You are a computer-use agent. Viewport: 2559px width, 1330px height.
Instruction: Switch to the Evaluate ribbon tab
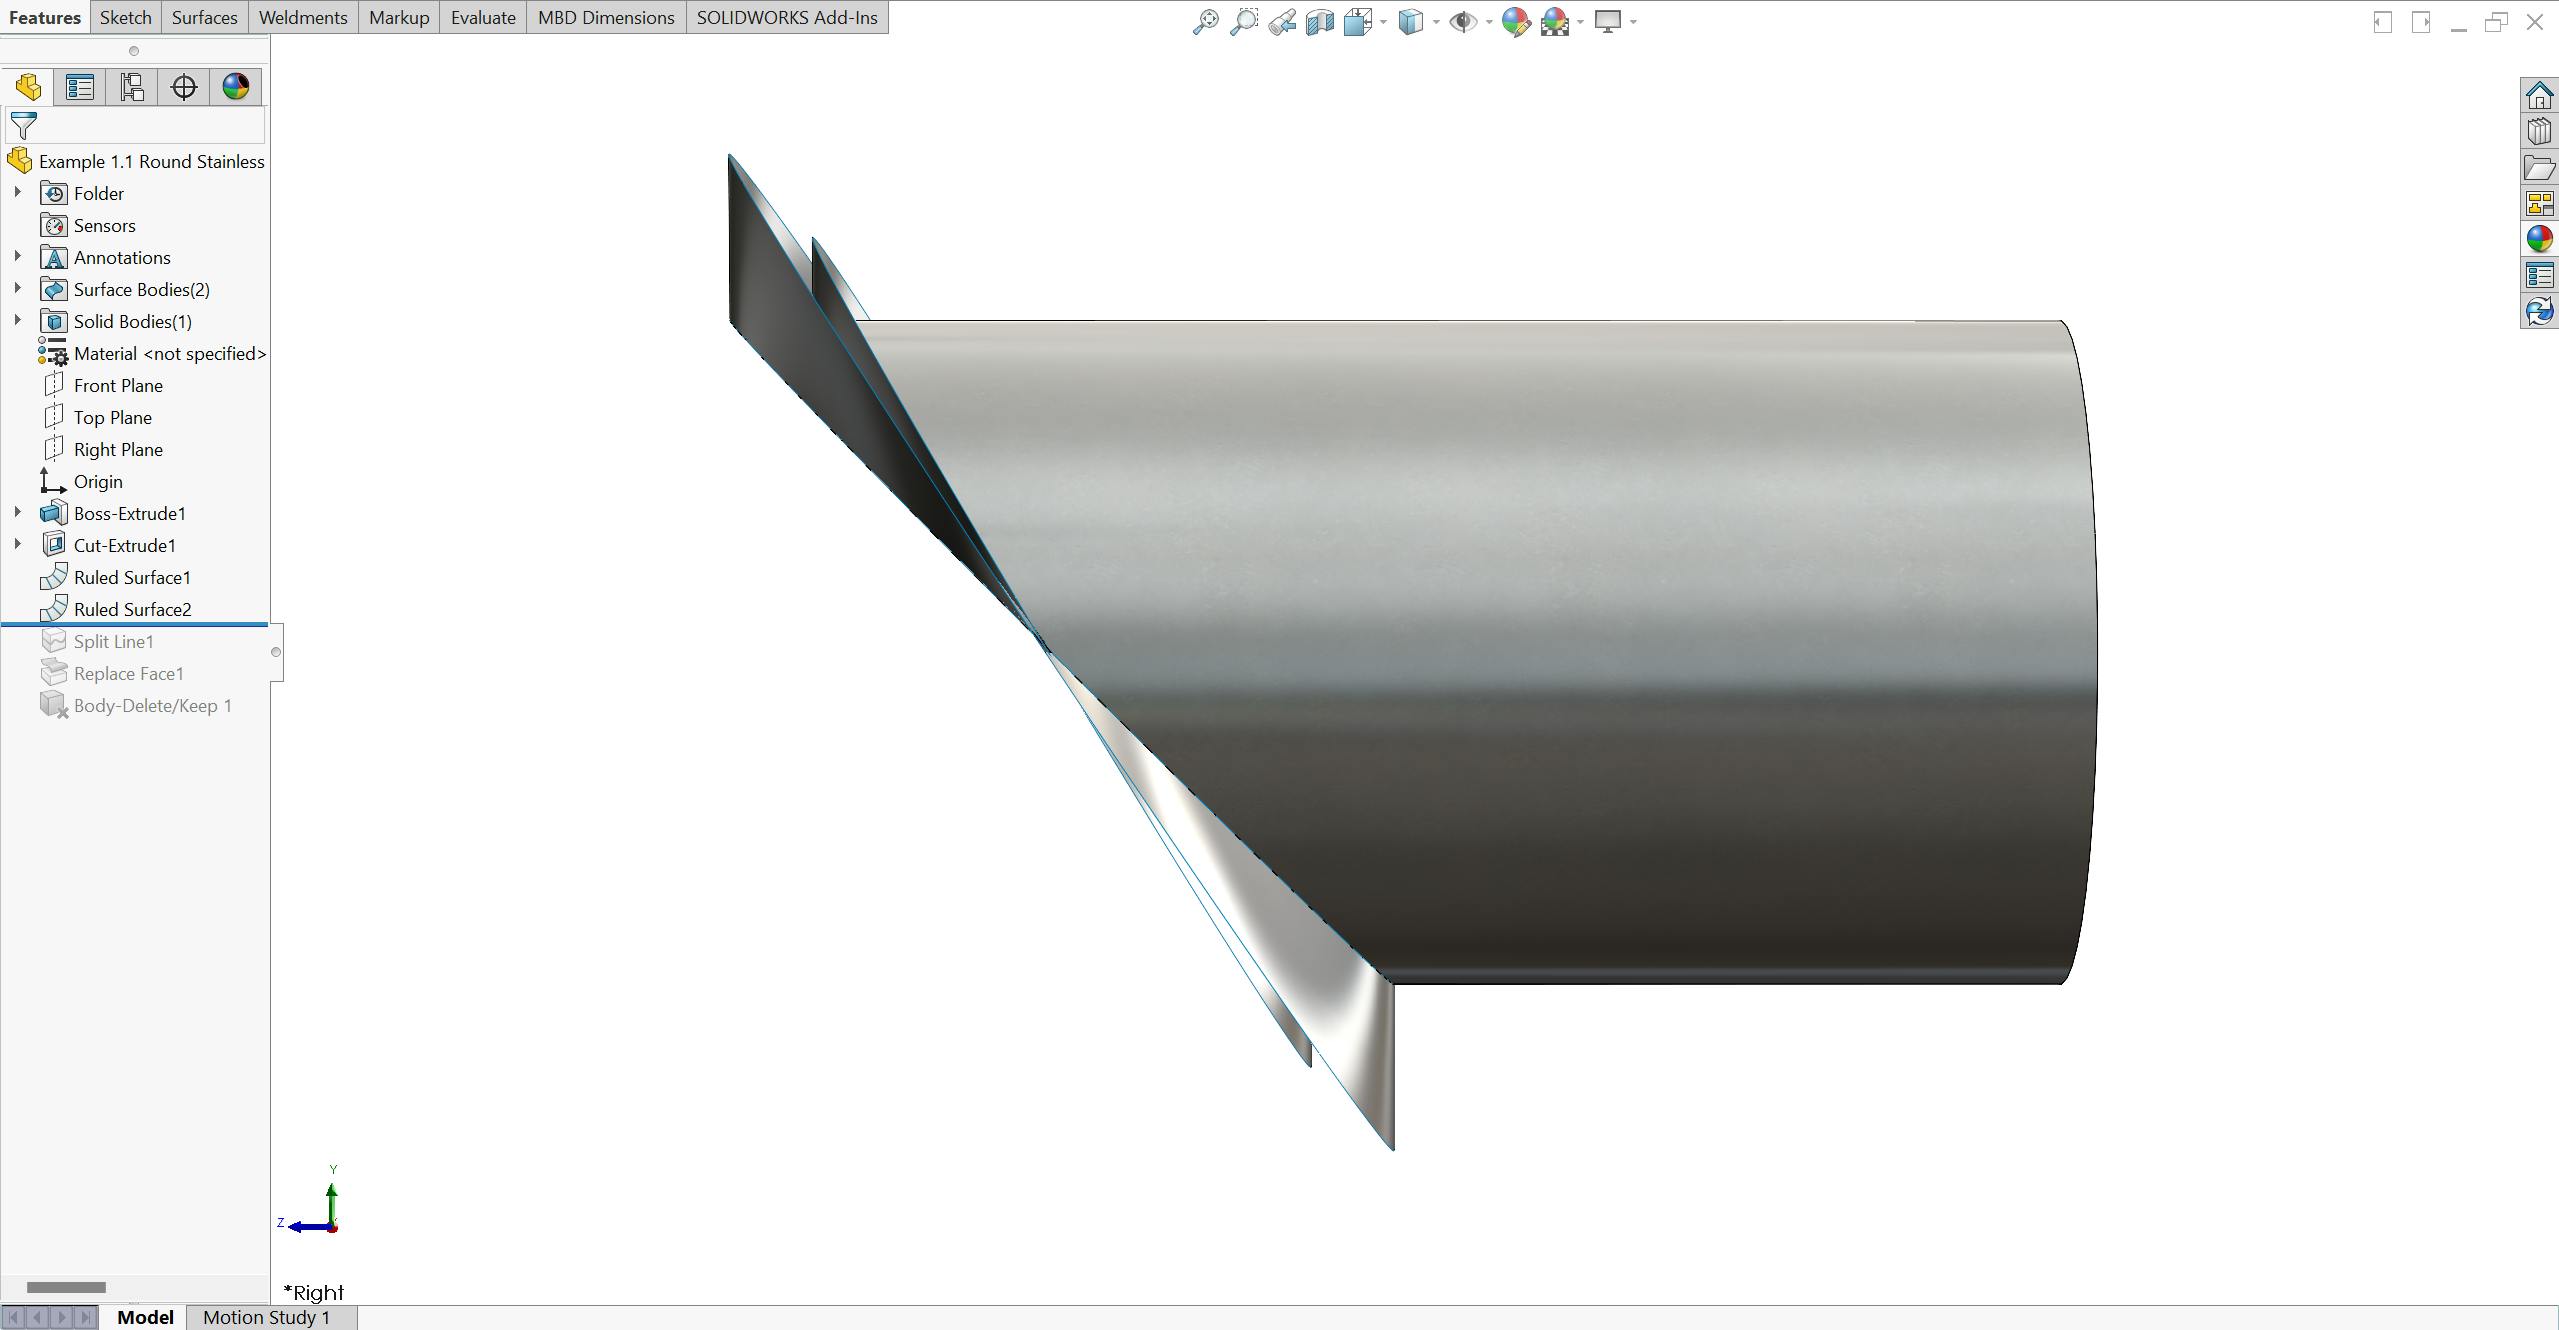tap(483, 17)
